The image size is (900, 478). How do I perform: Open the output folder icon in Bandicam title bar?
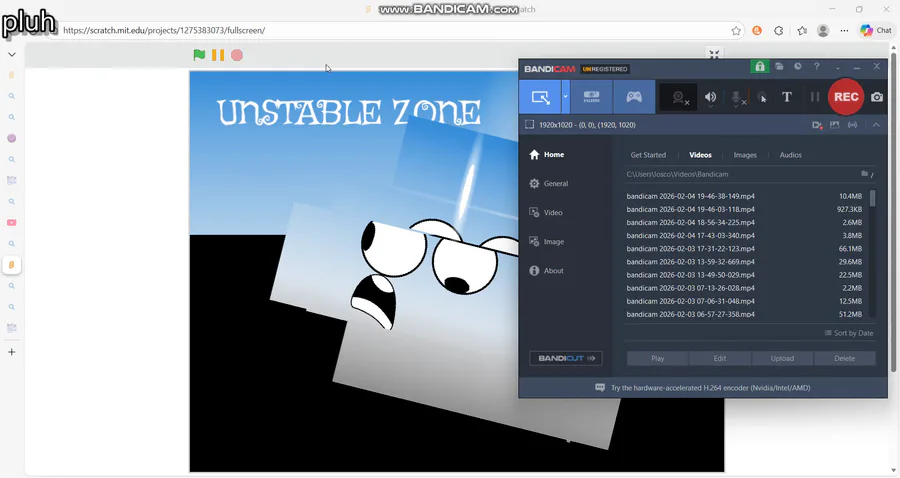(x=779, y=67)
